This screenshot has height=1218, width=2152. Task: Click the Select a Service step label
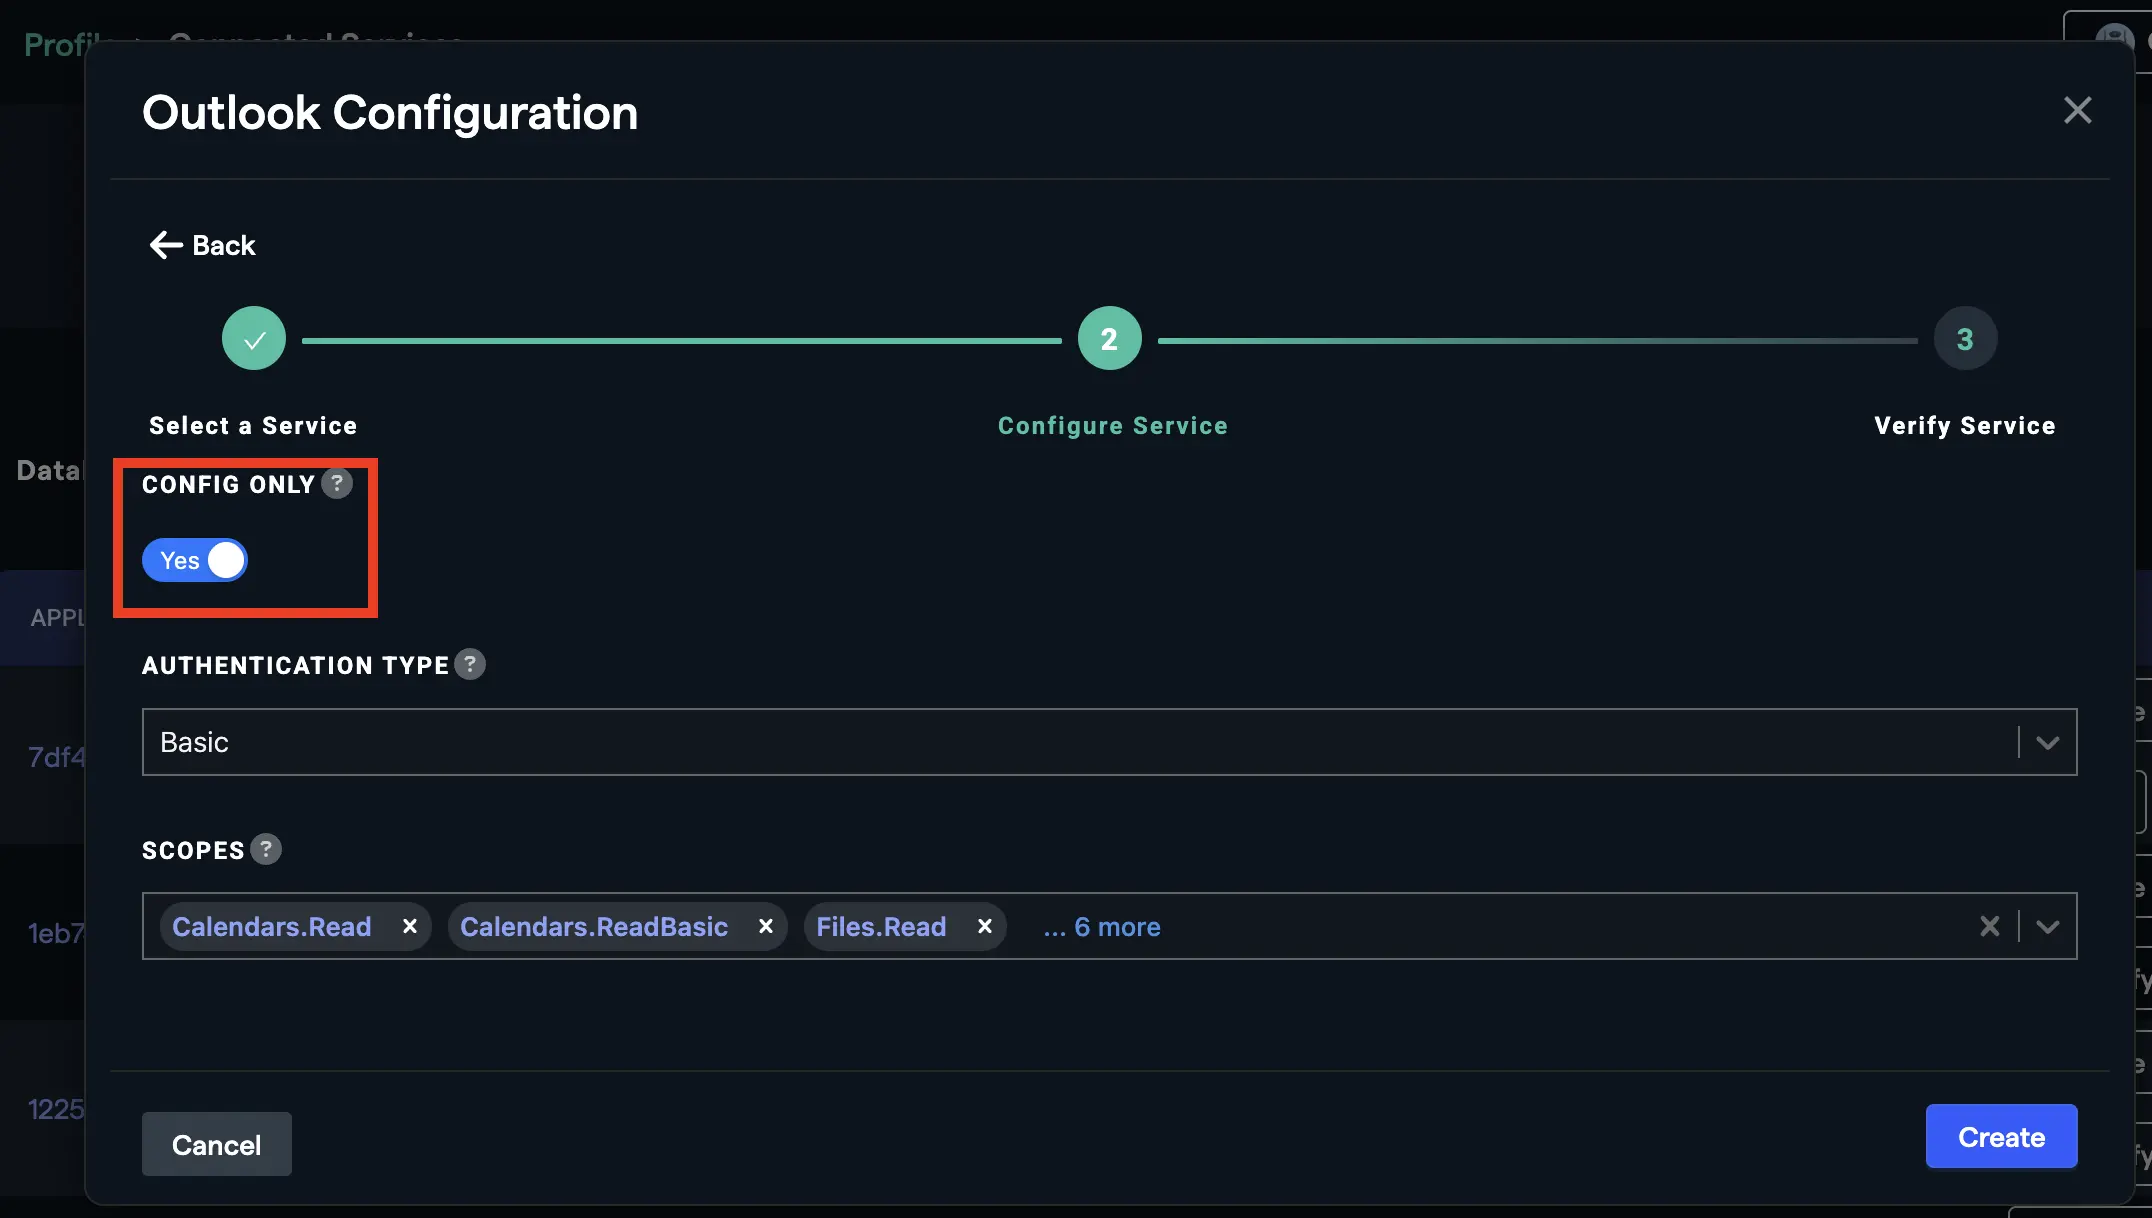(x=253, y=426)
